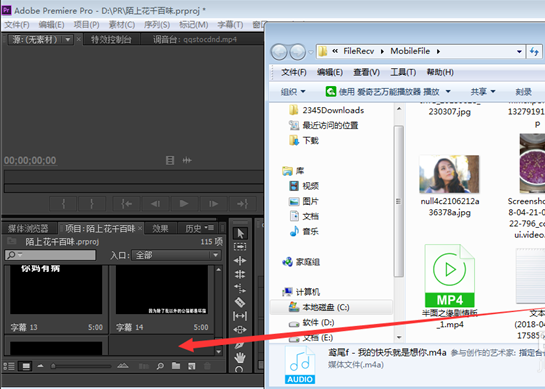Screen dimensions: 545x389
Task: Click the source monitor timecode 00;00;00;00
Action: pyautogui.click(x=30, y=161)
